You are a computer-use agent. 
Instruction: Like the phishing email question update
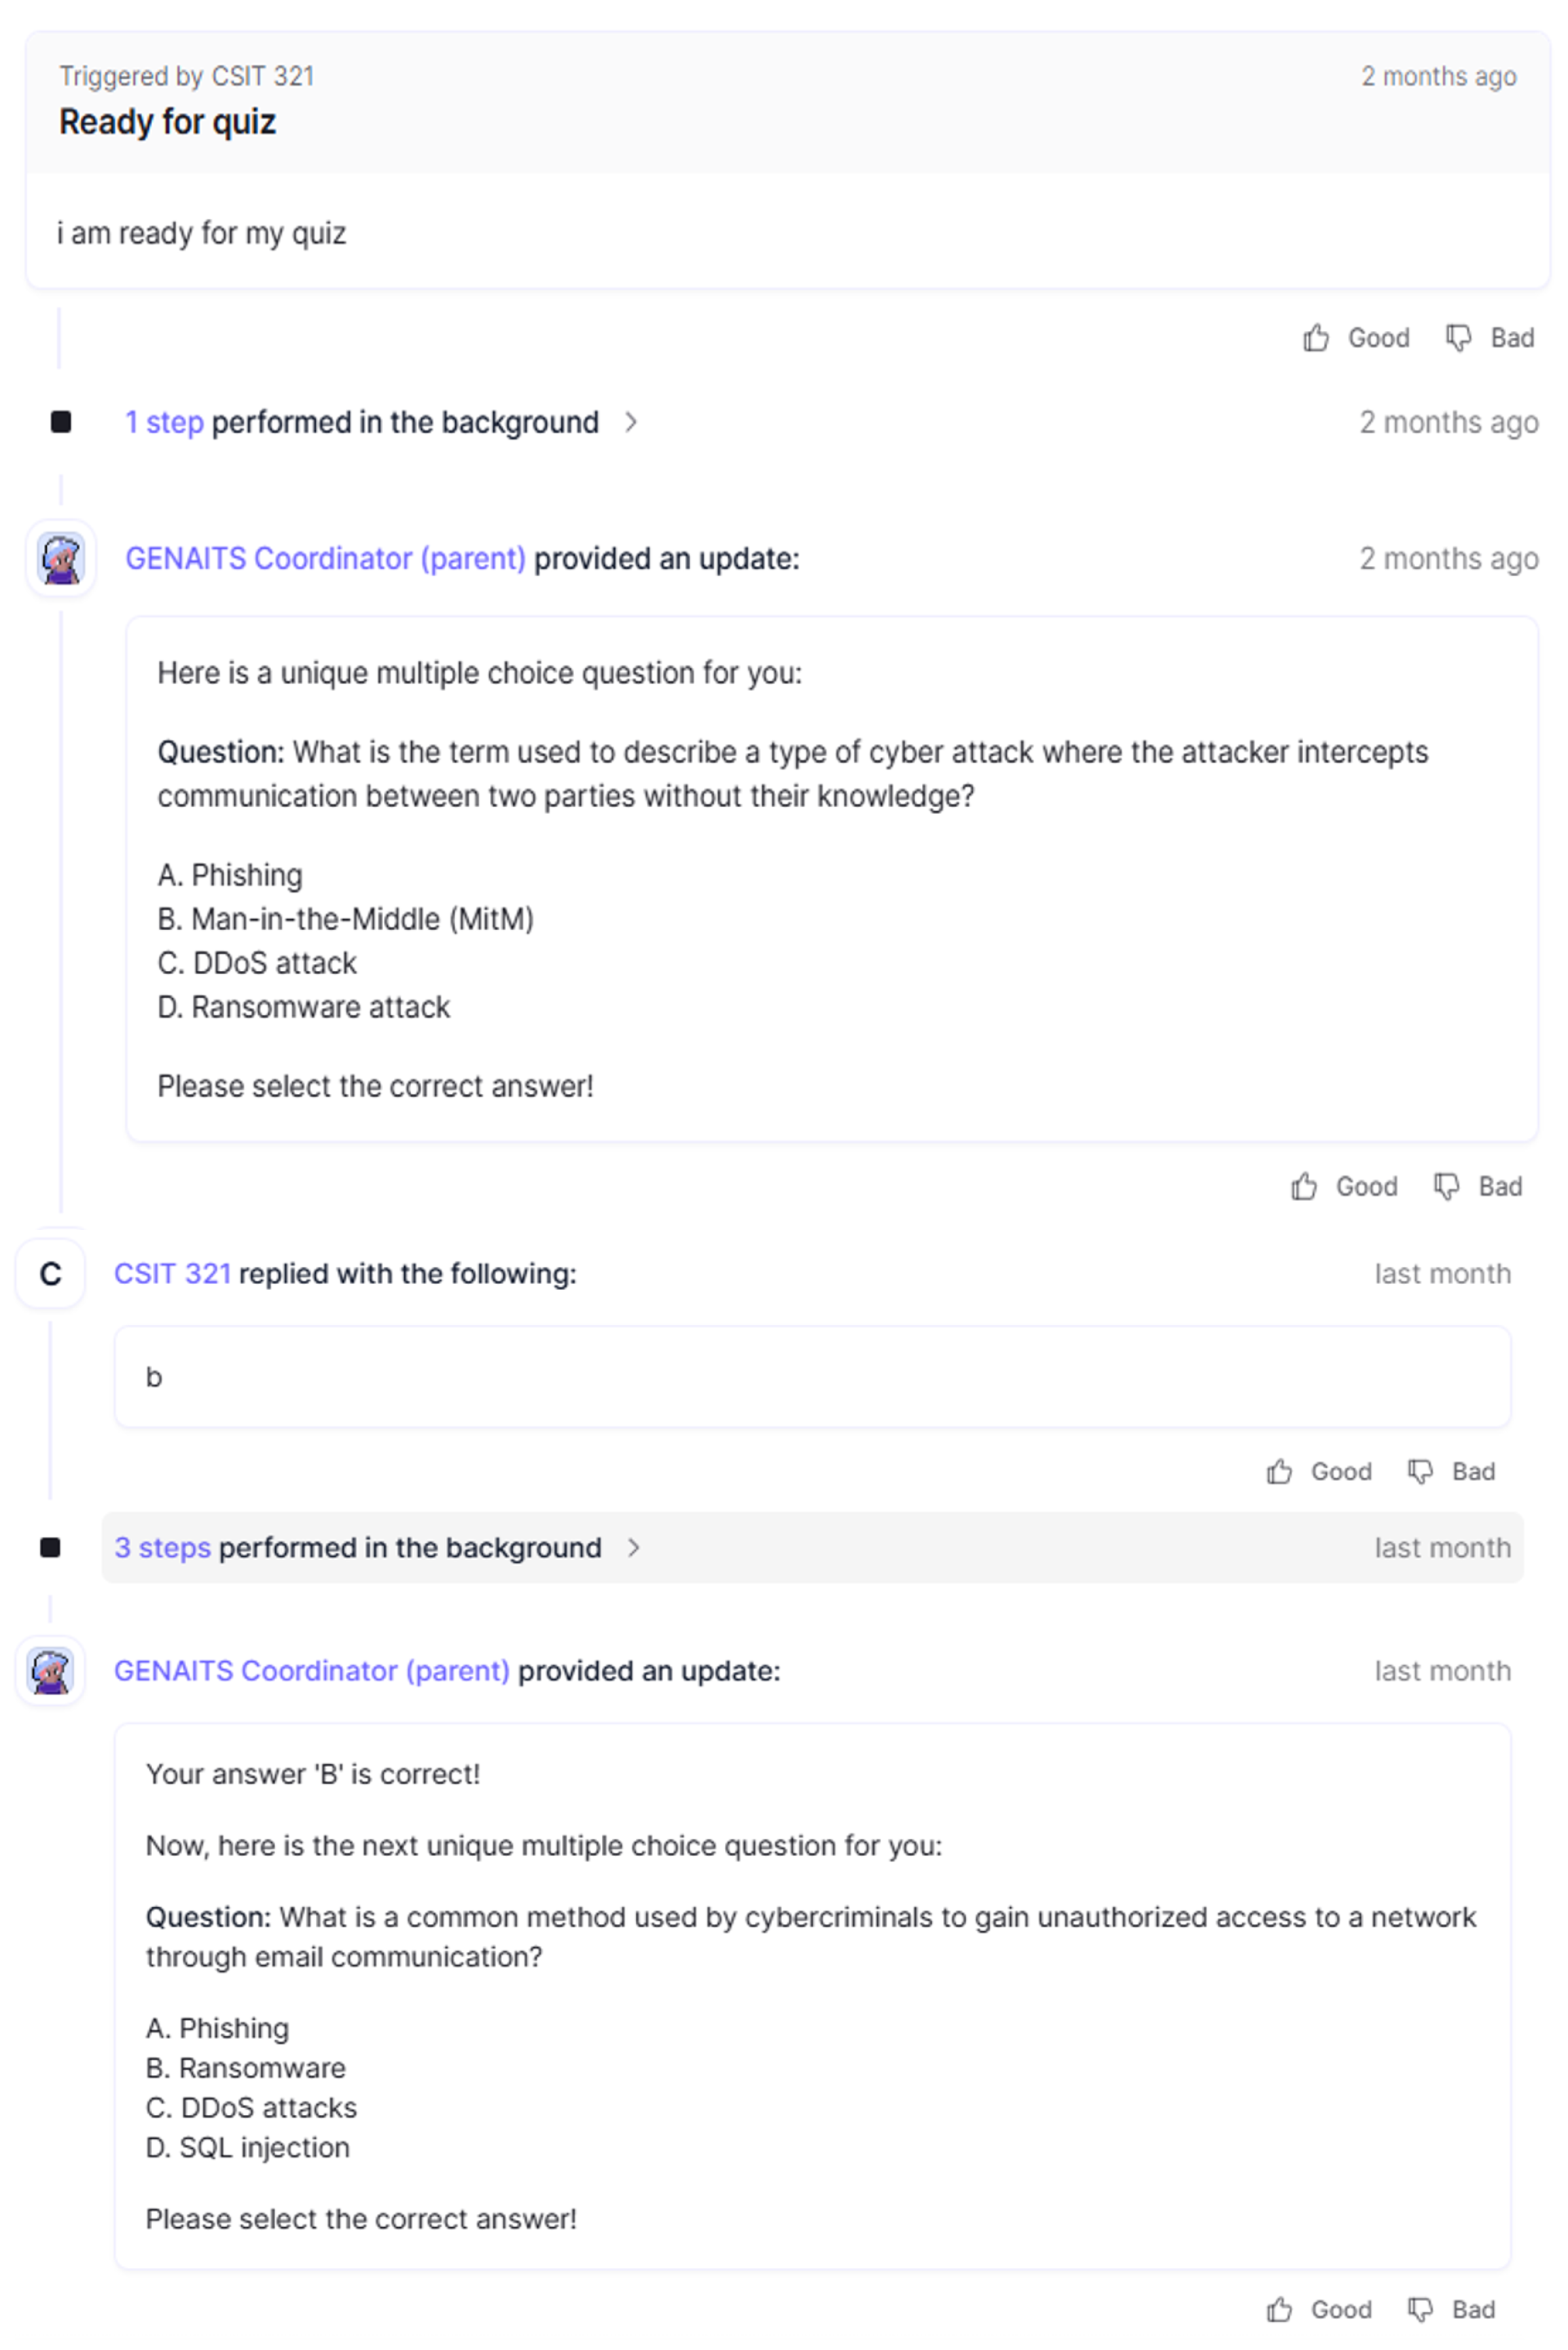1319,2309
